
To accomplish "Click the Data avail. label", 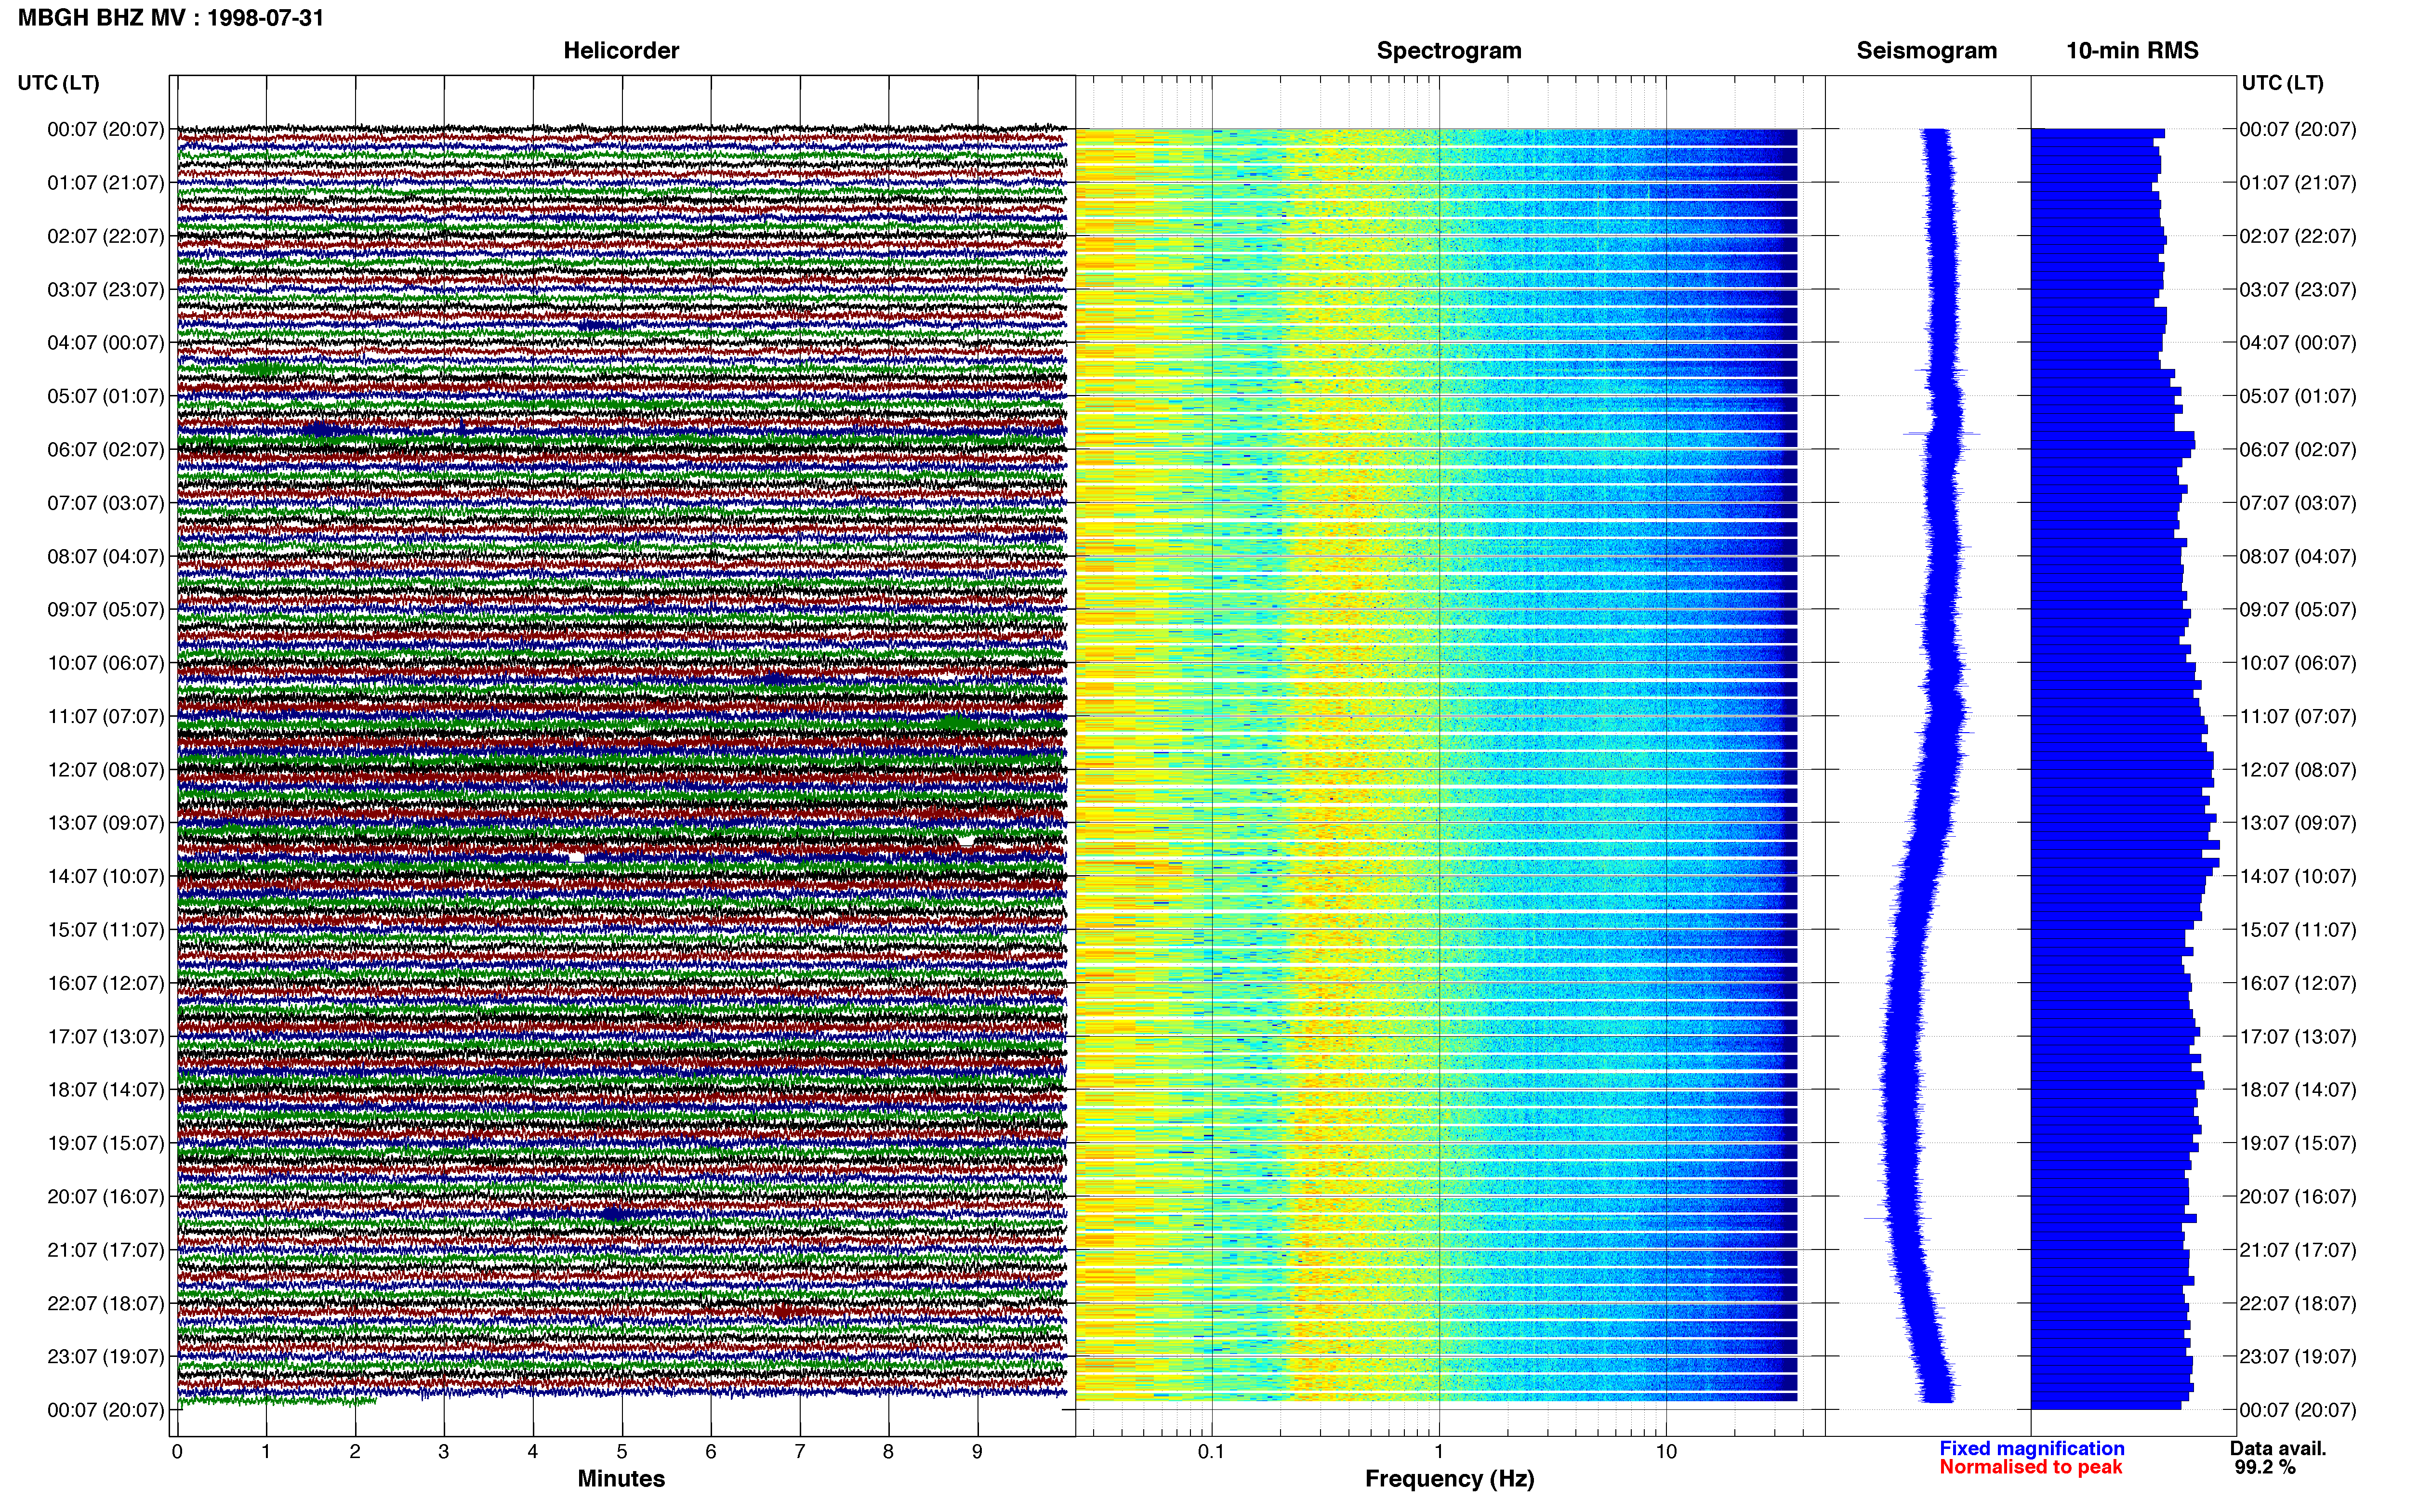I will [2278, 1448].
